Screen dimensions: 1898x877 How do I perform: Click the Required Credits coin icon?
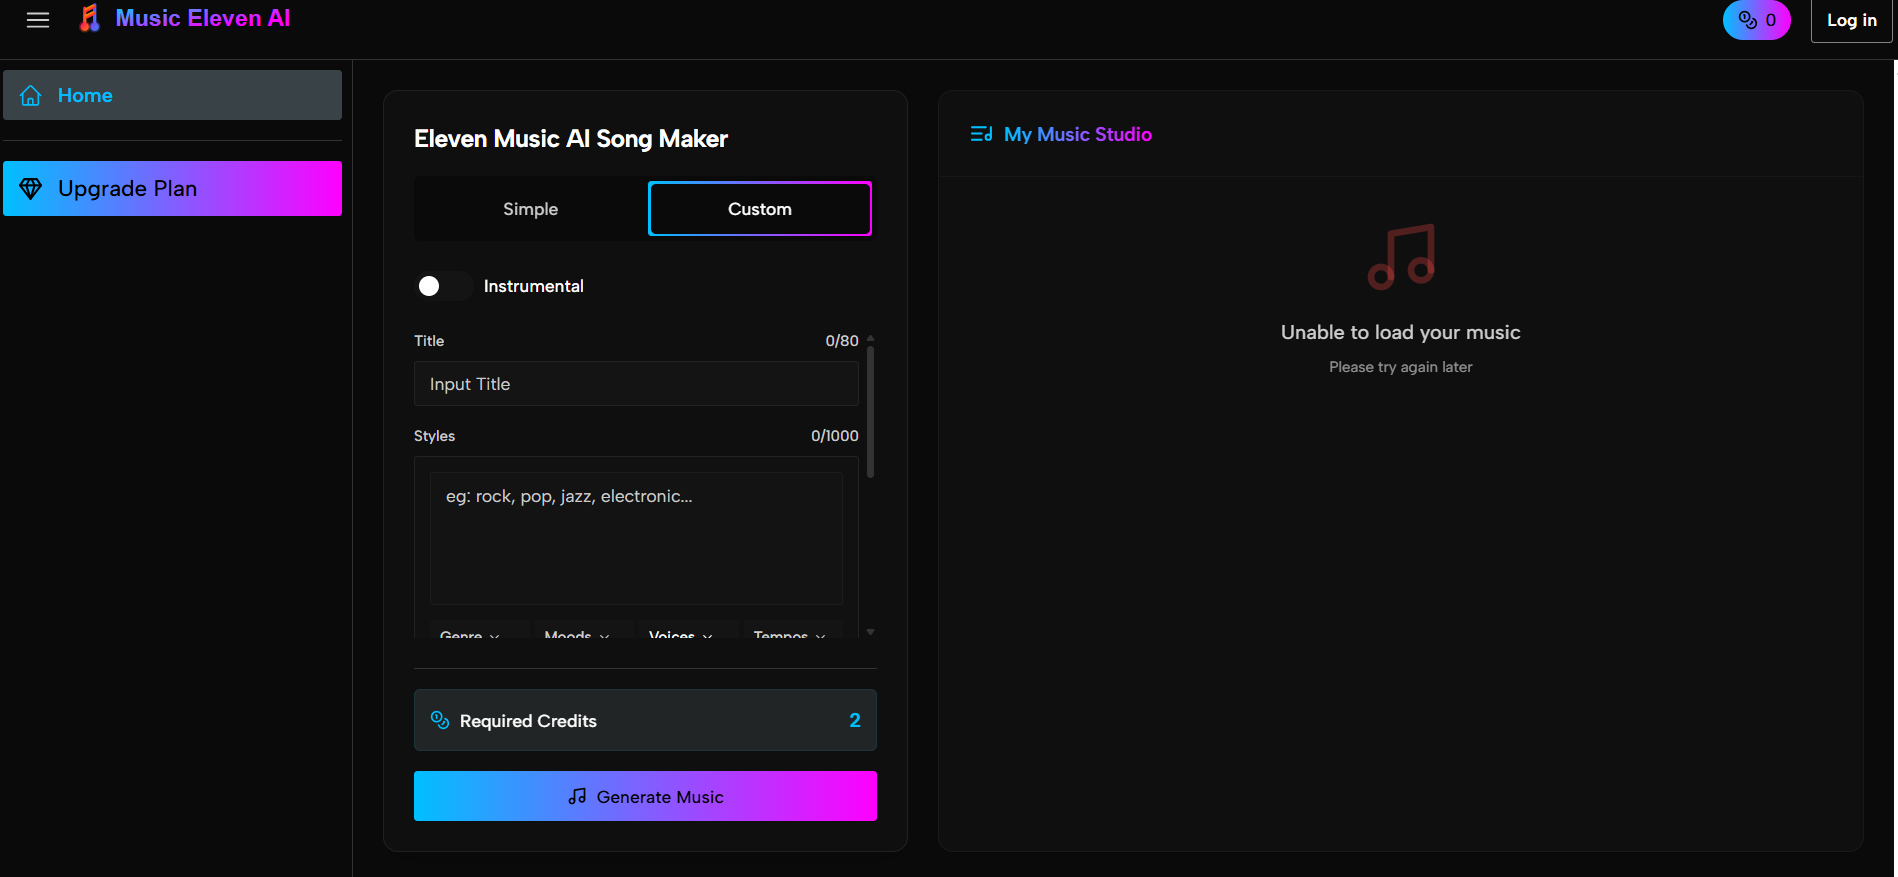click(x=440, y=720)
